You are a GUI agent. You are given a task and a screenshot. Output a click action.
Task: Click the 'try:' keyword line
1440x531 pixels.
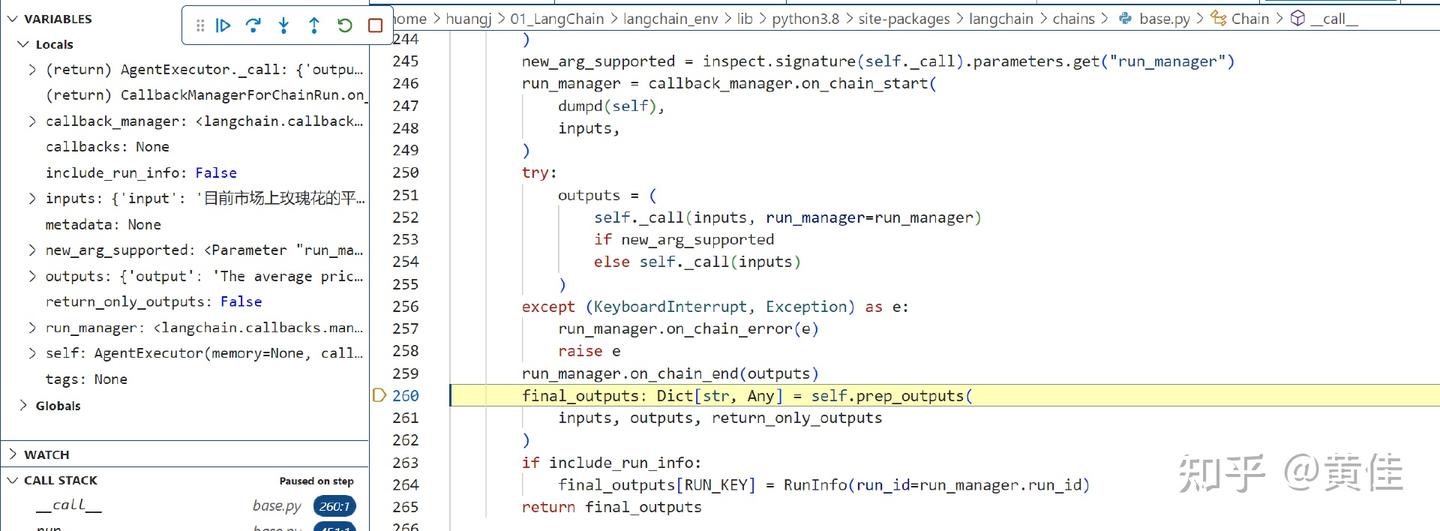point(540,172)
